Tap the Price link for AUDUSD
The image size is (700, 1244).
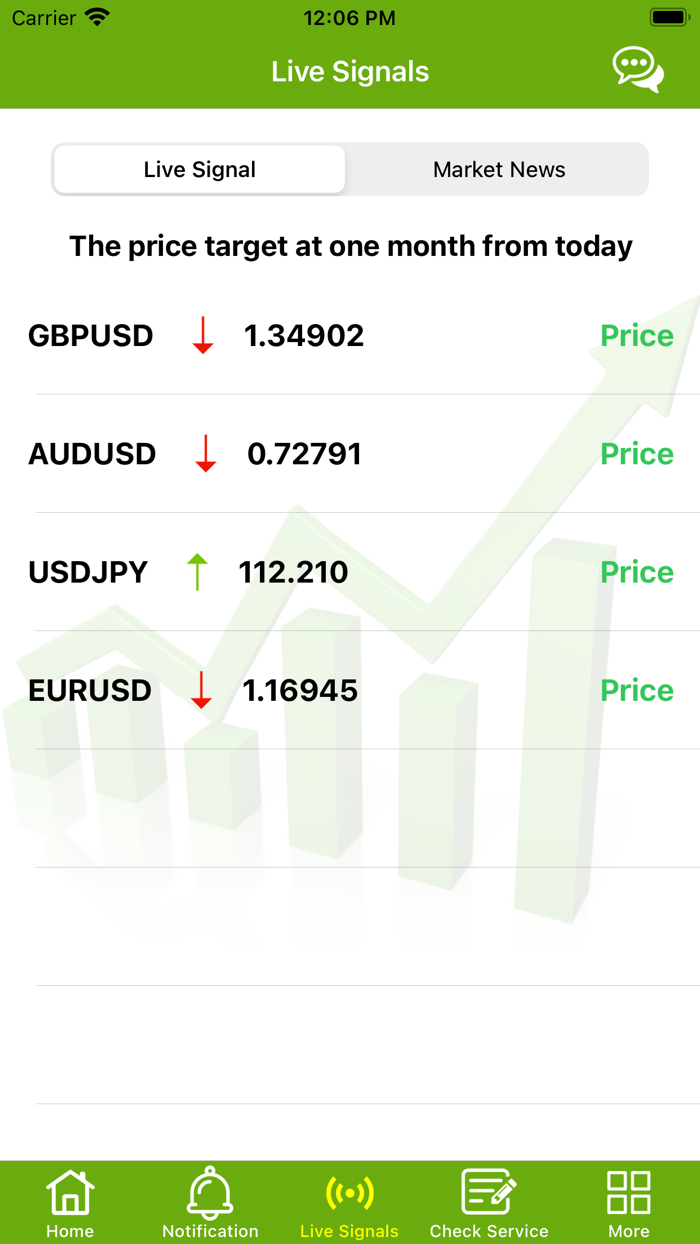click(636, 454)
